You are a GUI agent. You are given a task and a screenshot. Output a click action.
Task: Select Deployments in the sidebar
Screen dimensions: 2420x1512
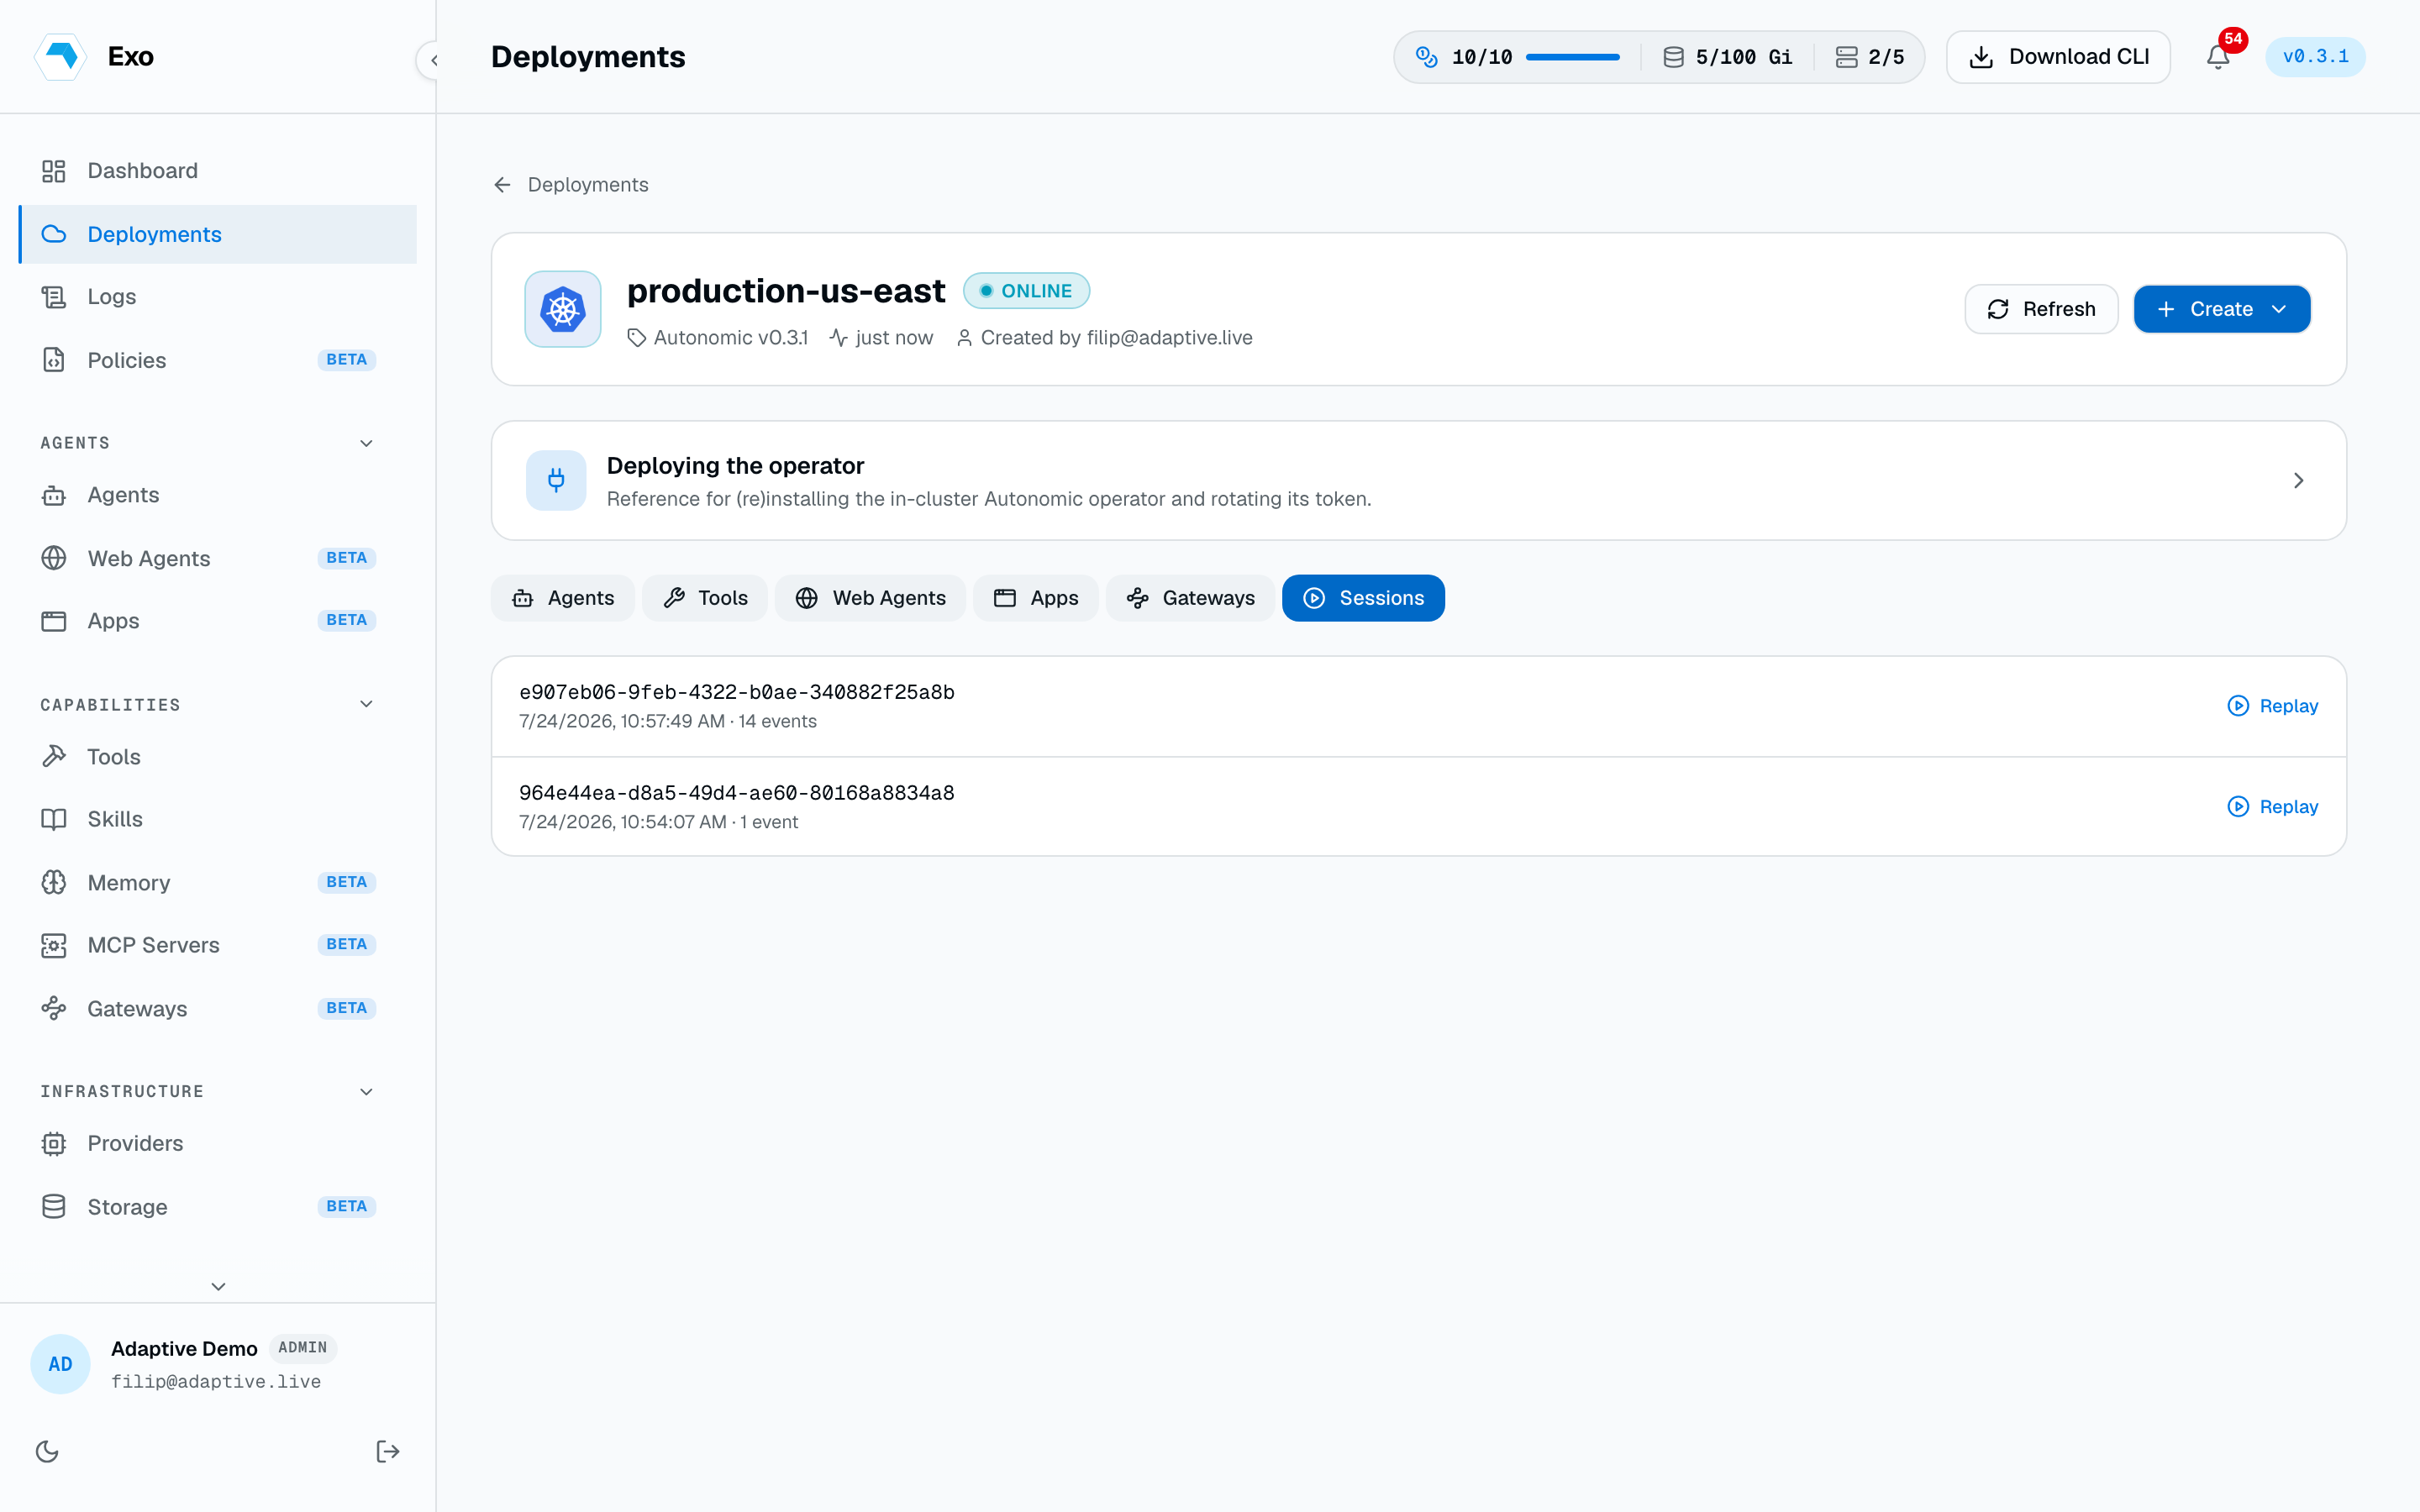pyautogui.click(x=217, y=234)
